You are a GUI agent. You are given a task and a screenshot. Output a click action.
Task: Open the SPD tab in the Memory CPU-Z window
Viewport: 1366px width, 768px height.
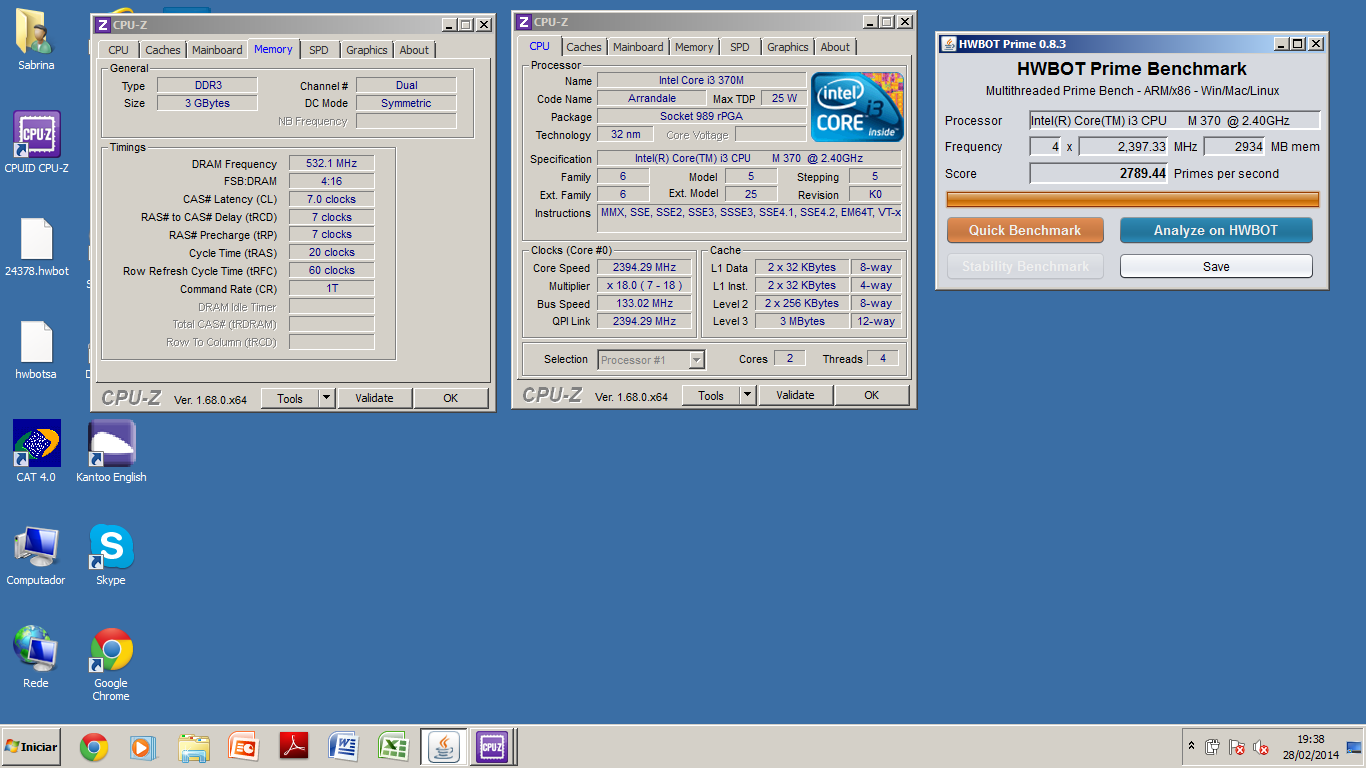(x=318, y=50)
